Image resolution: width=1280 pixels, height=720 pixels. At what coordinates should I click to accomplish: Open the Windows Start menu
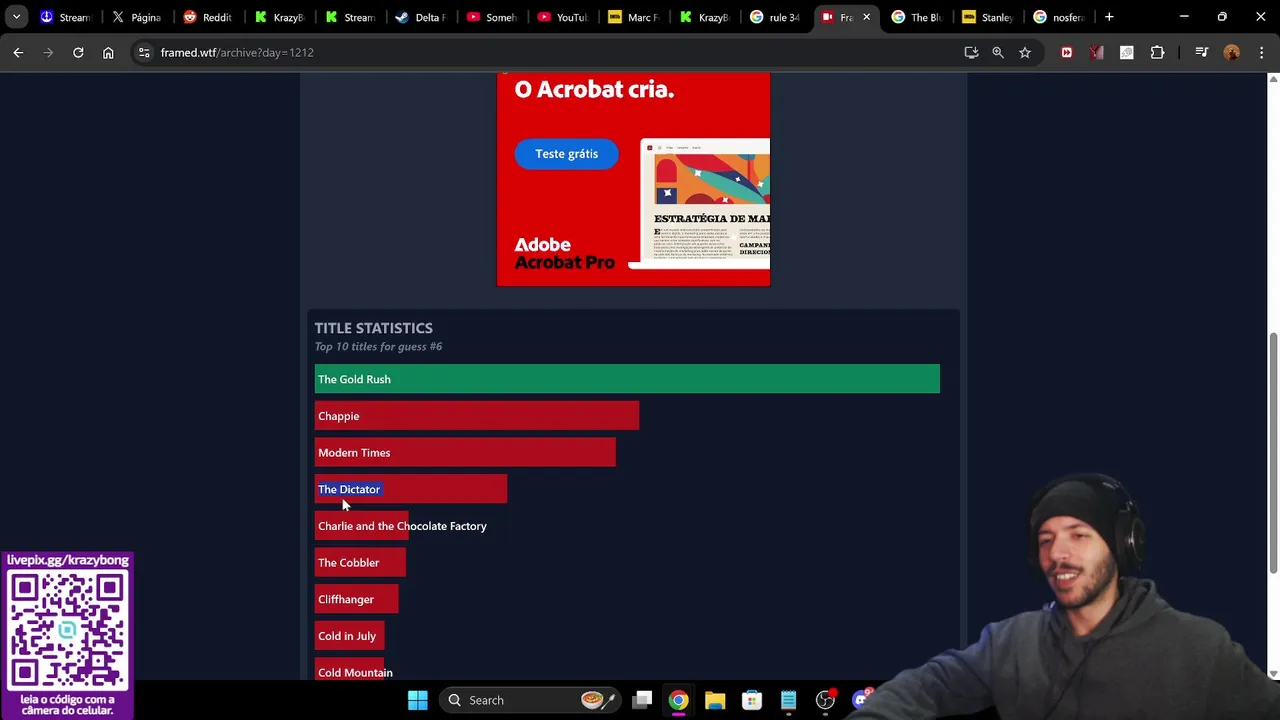[418, 700]
